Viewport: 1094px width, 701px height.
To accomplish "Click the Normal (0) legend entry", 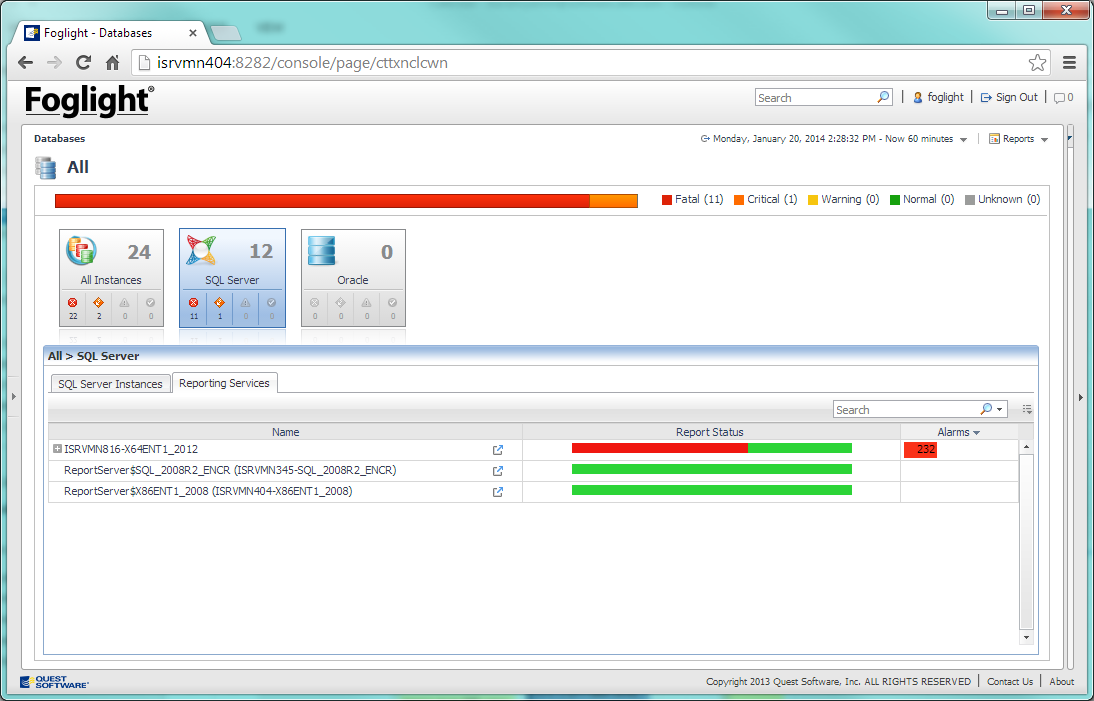I will [x=922, y=199].
